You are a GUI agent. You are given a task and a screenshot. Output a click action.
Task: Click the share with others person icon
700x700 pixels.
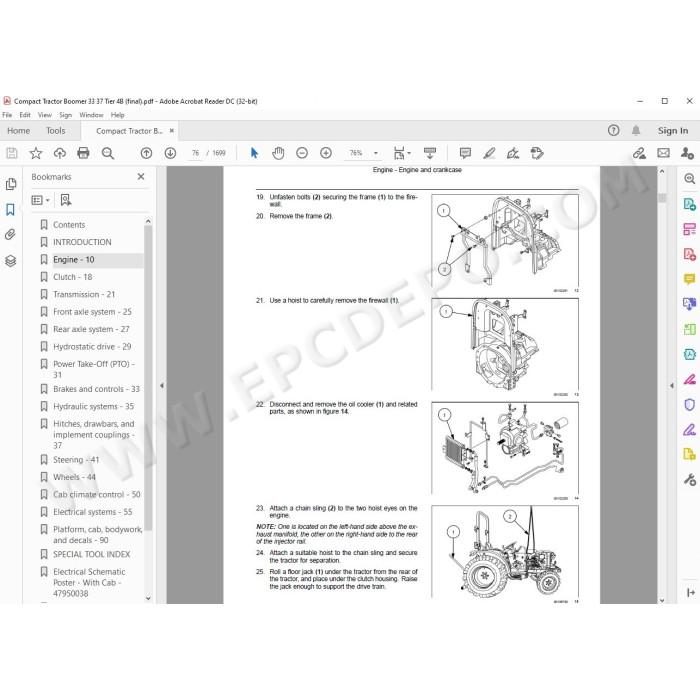pos(687,153)
